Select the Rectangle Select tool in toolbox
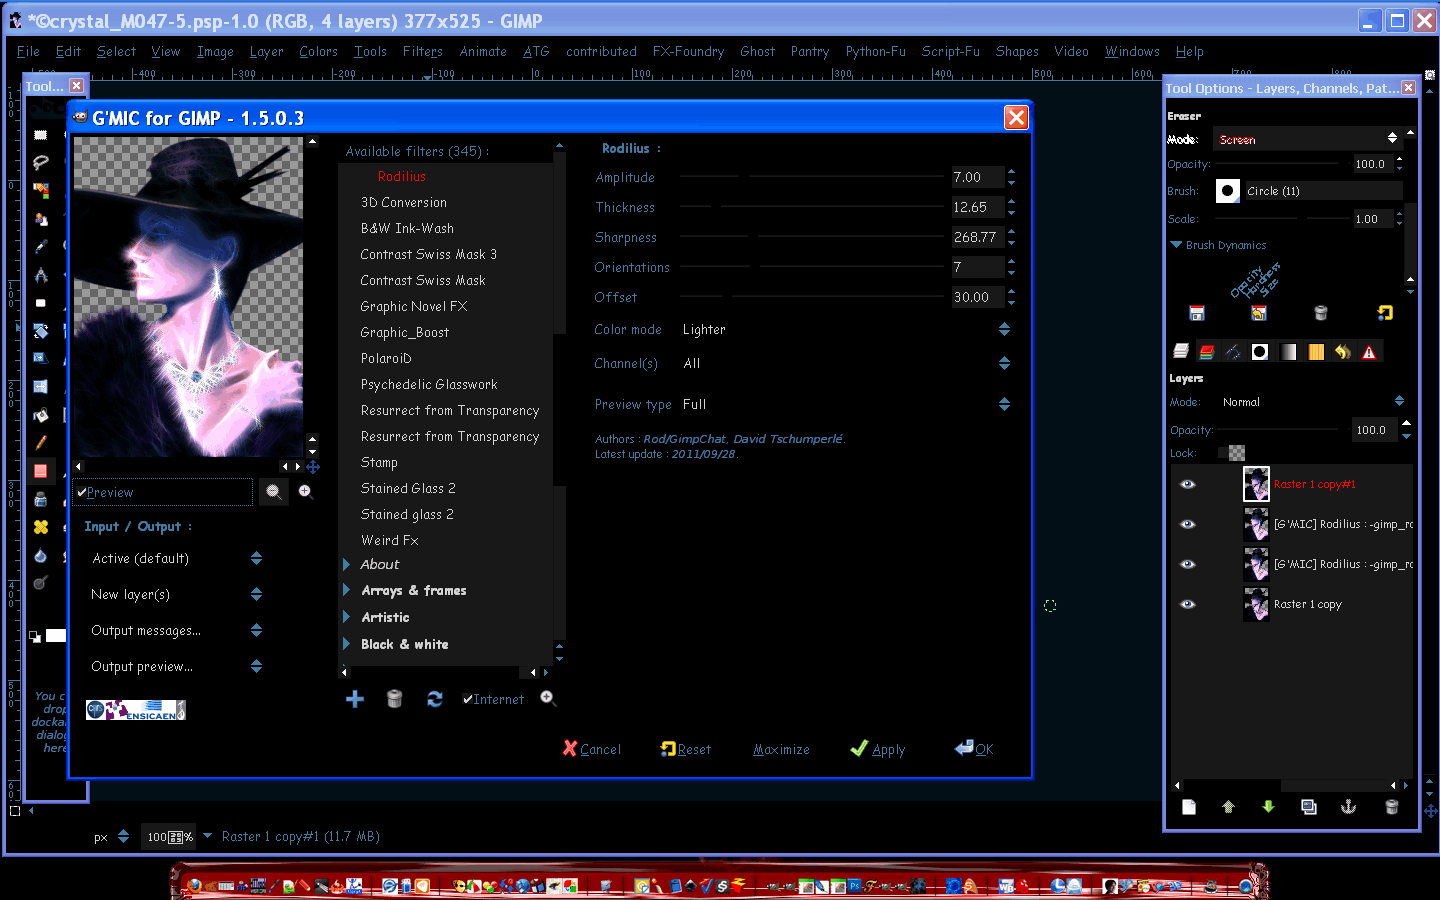The width and height of the screenshot is (1440, 900). click(x=41, y=134)
